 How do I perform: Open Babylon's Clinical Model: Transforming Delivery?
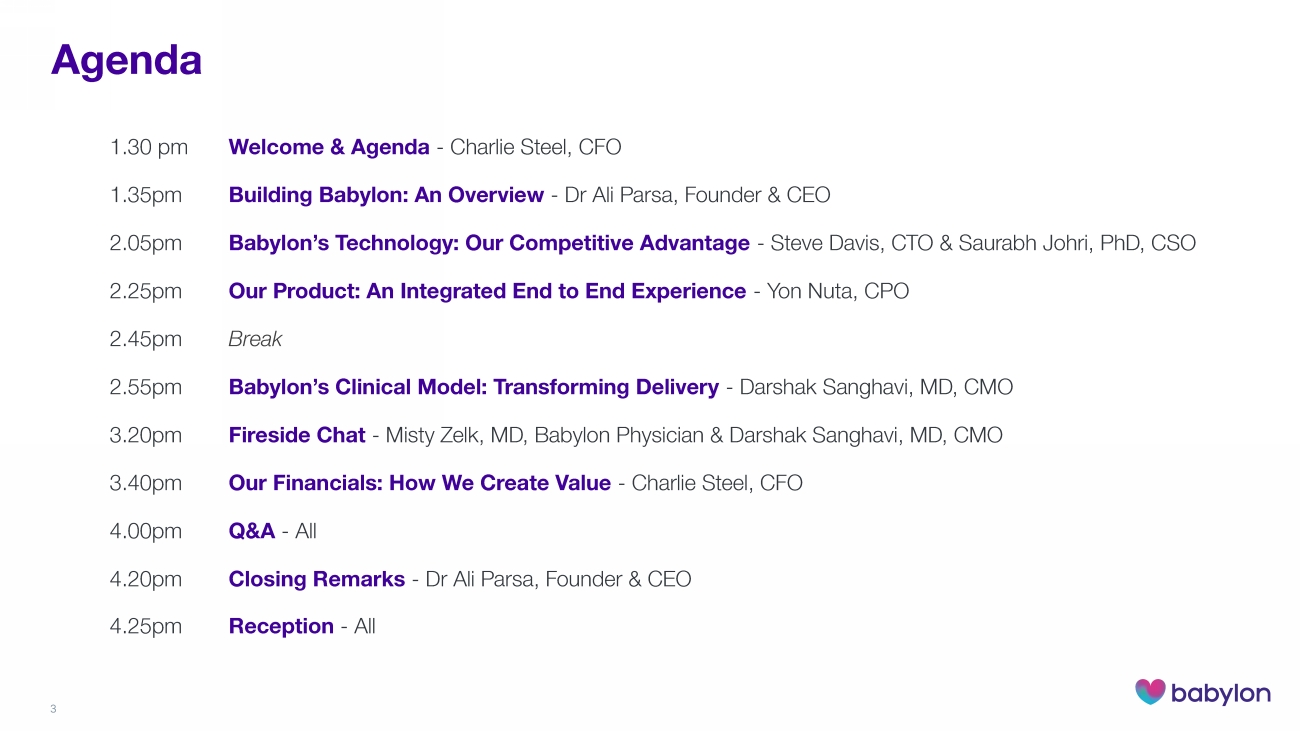473,387
